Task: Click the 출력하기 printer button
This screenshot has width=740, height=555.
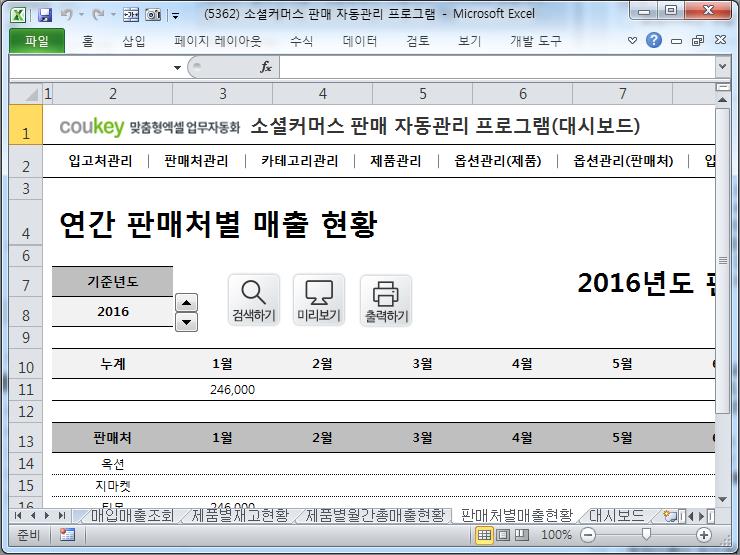Action: (x=386, y=301)
